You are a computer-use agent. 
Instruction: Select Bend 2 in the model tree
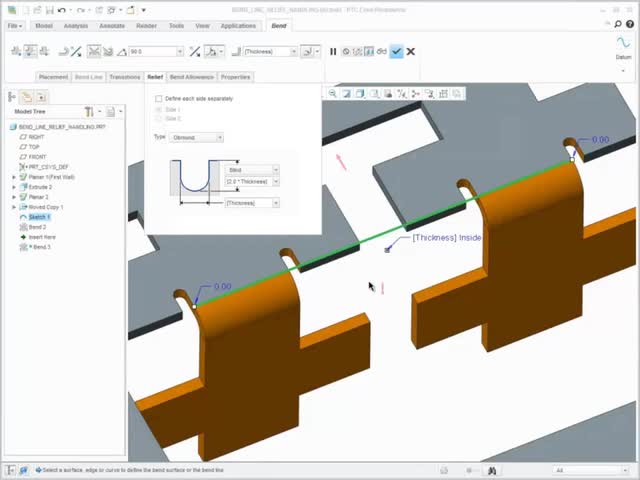point(37,227)
